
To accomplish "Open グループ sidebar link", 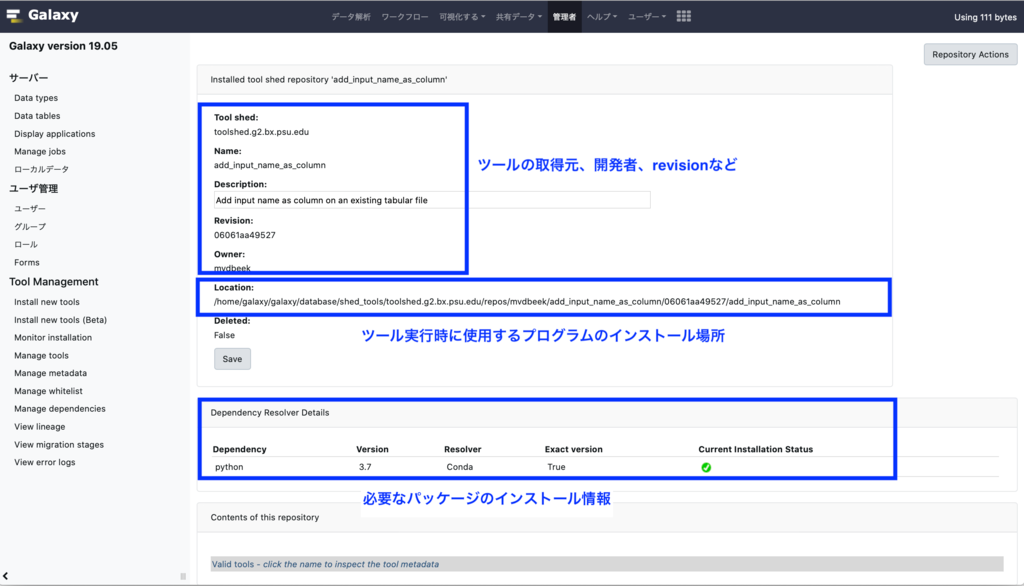I will 30,227.
